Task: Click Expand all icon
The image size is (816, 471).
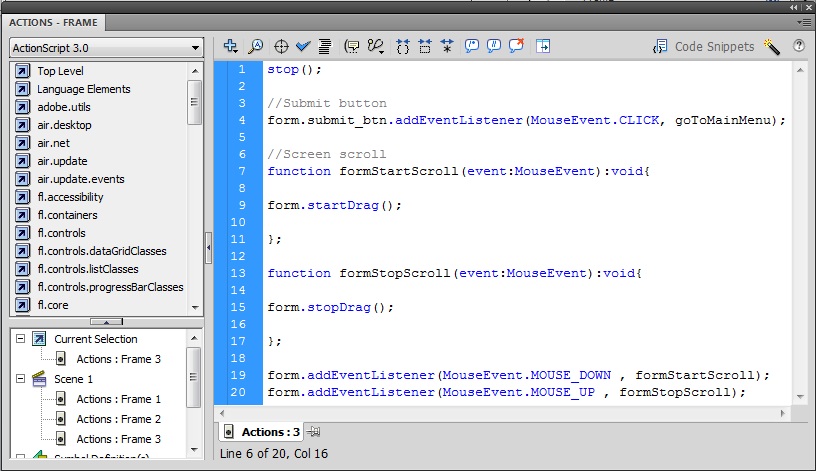Action: (x=447, y=46)
